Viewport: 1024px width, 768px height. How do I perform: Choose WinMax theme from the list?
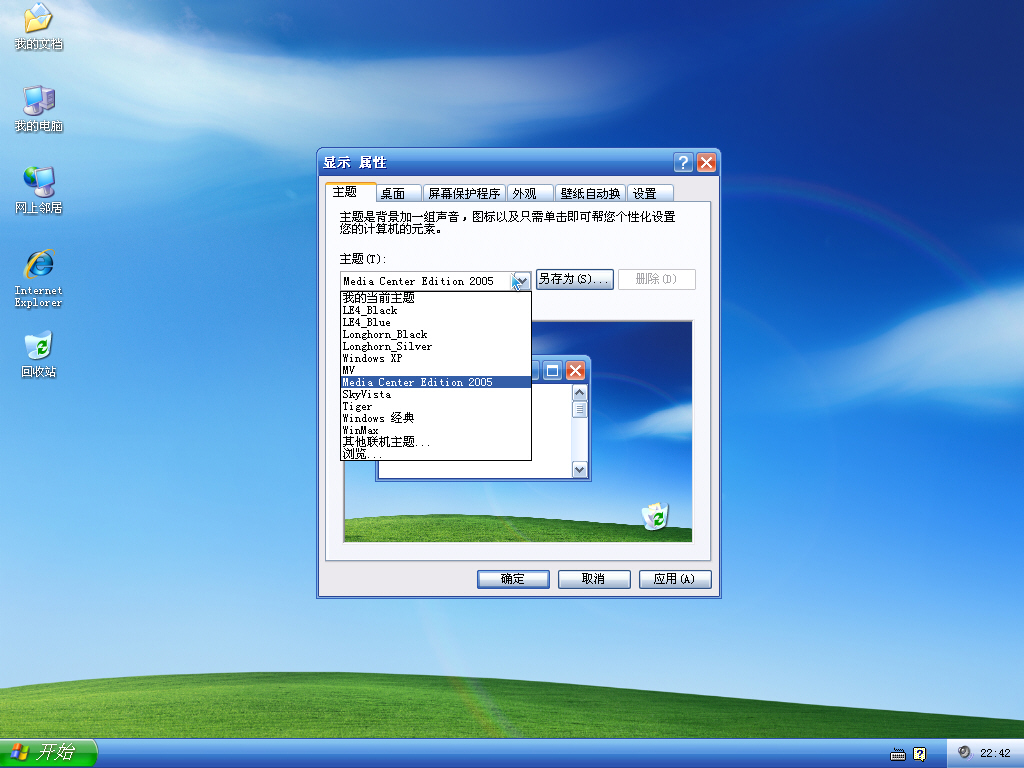(x=436, y=430)
